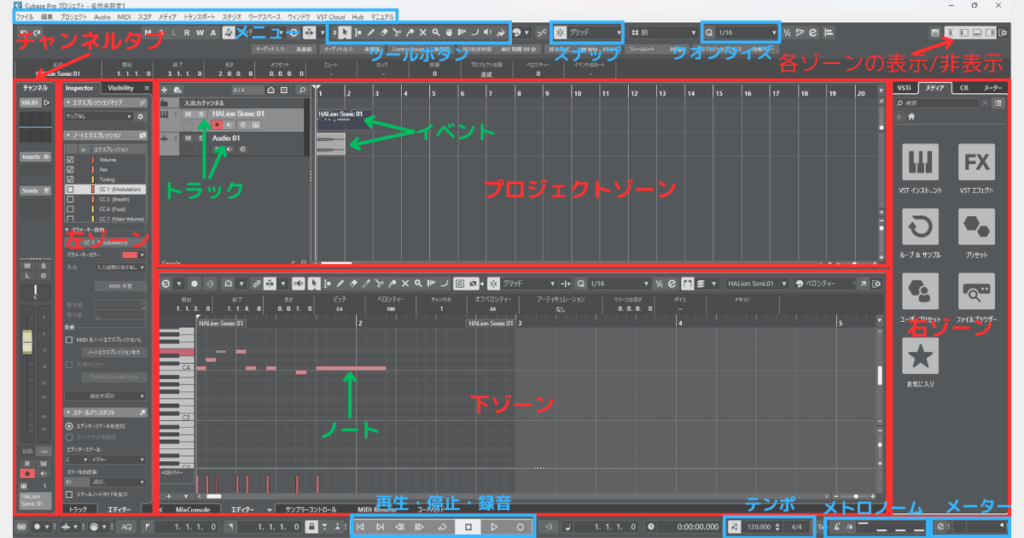
Task: Open Loops & Samples tile
Action: click(920, 227)
